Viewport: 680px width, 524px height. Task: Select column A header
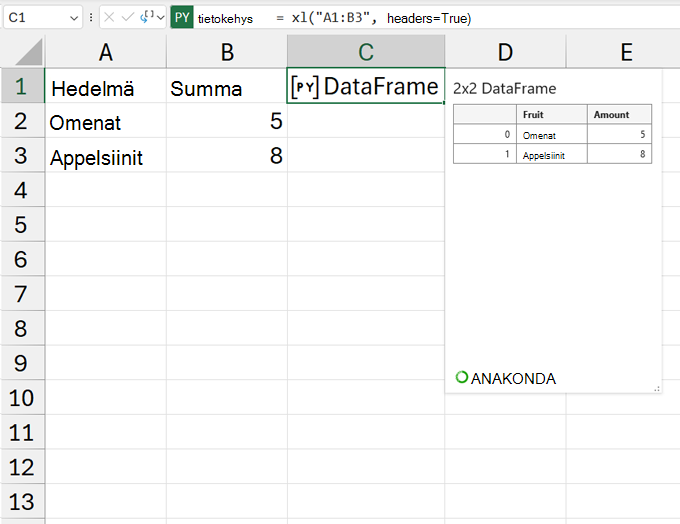(x=106, y=52)
